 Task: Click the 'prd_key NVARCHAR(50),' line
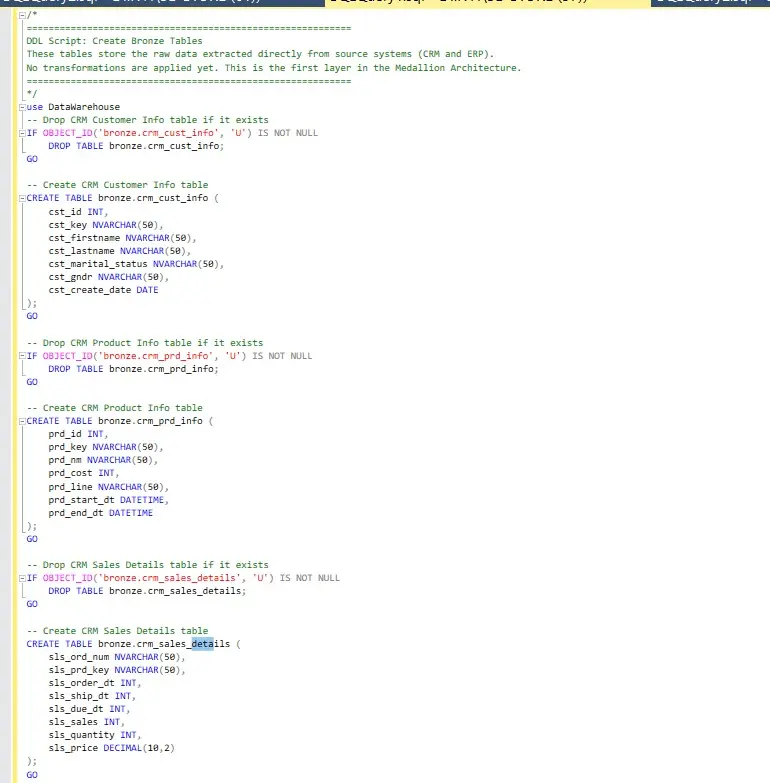[106, 447]
